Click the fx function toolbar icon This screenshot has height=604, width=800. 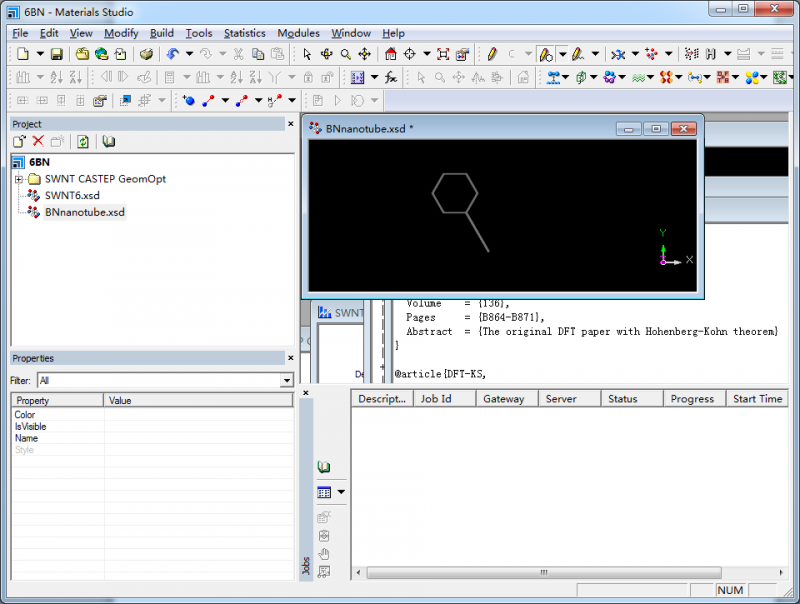click(x=391, y=77)
